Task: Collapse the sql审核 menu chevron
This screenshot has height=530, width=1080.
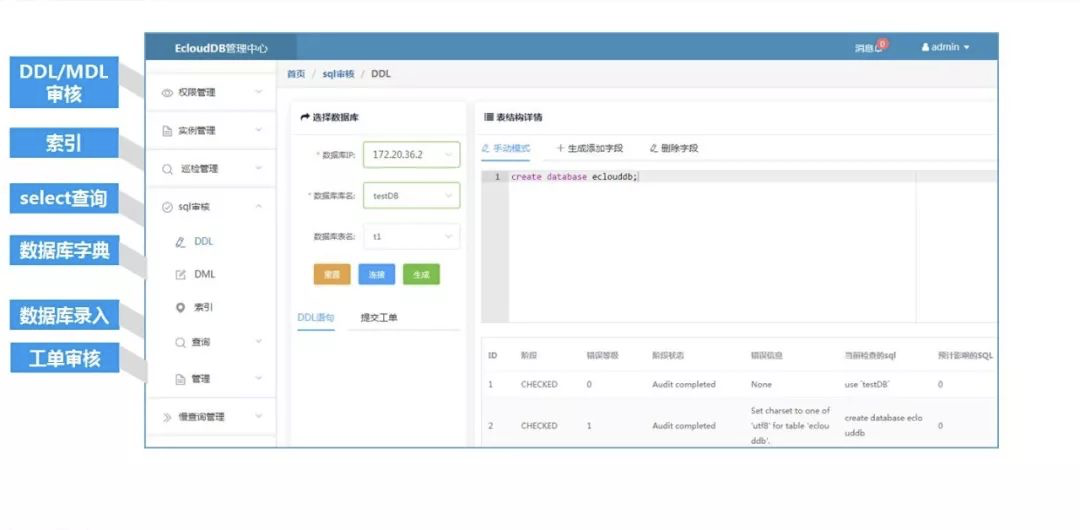Action: 259,206
